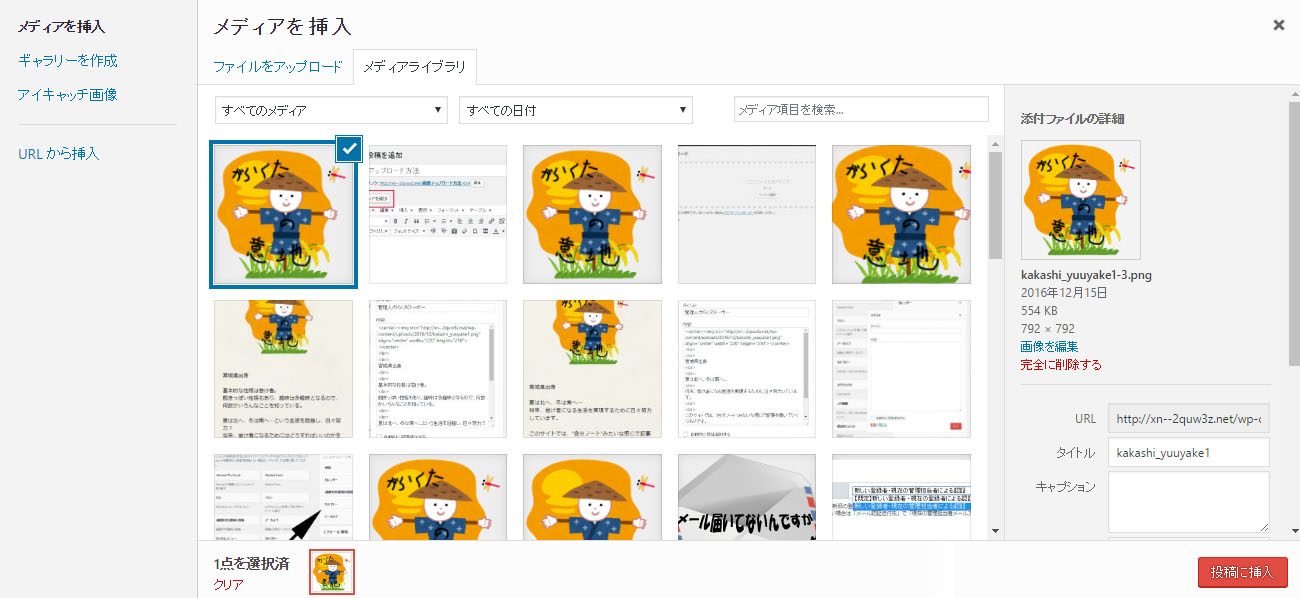Click 完全に削除する delete link
The image size is (1300, 598).
click(x=1061, y=365)
